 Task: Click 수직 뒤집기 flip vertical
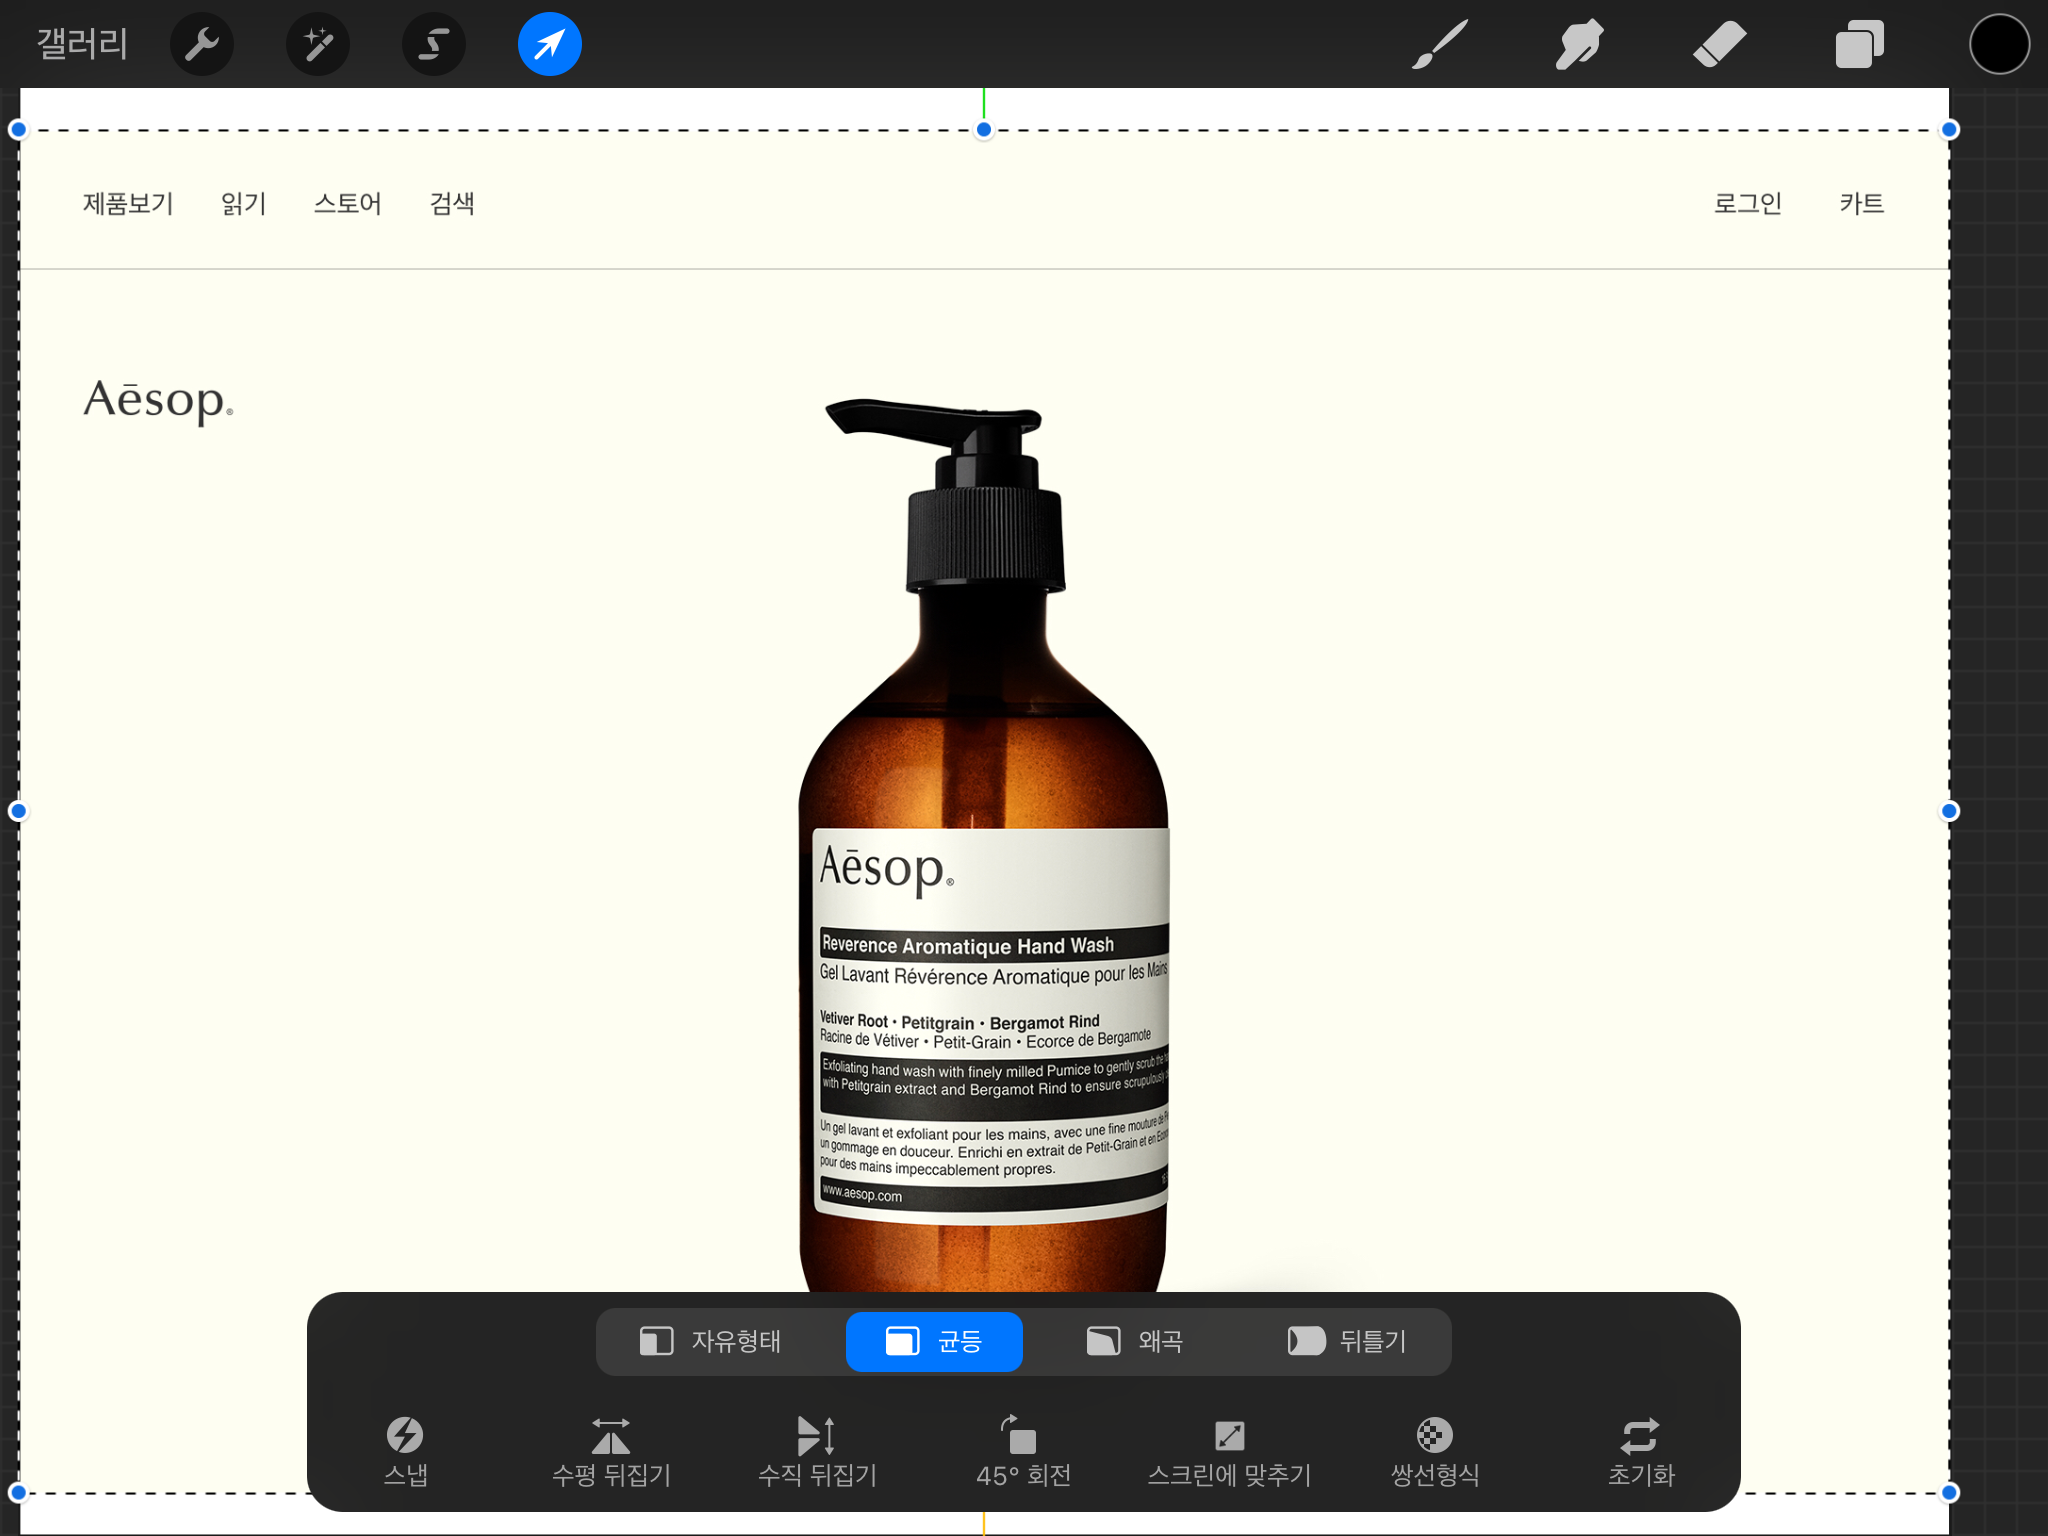(x=817, y=1450)
